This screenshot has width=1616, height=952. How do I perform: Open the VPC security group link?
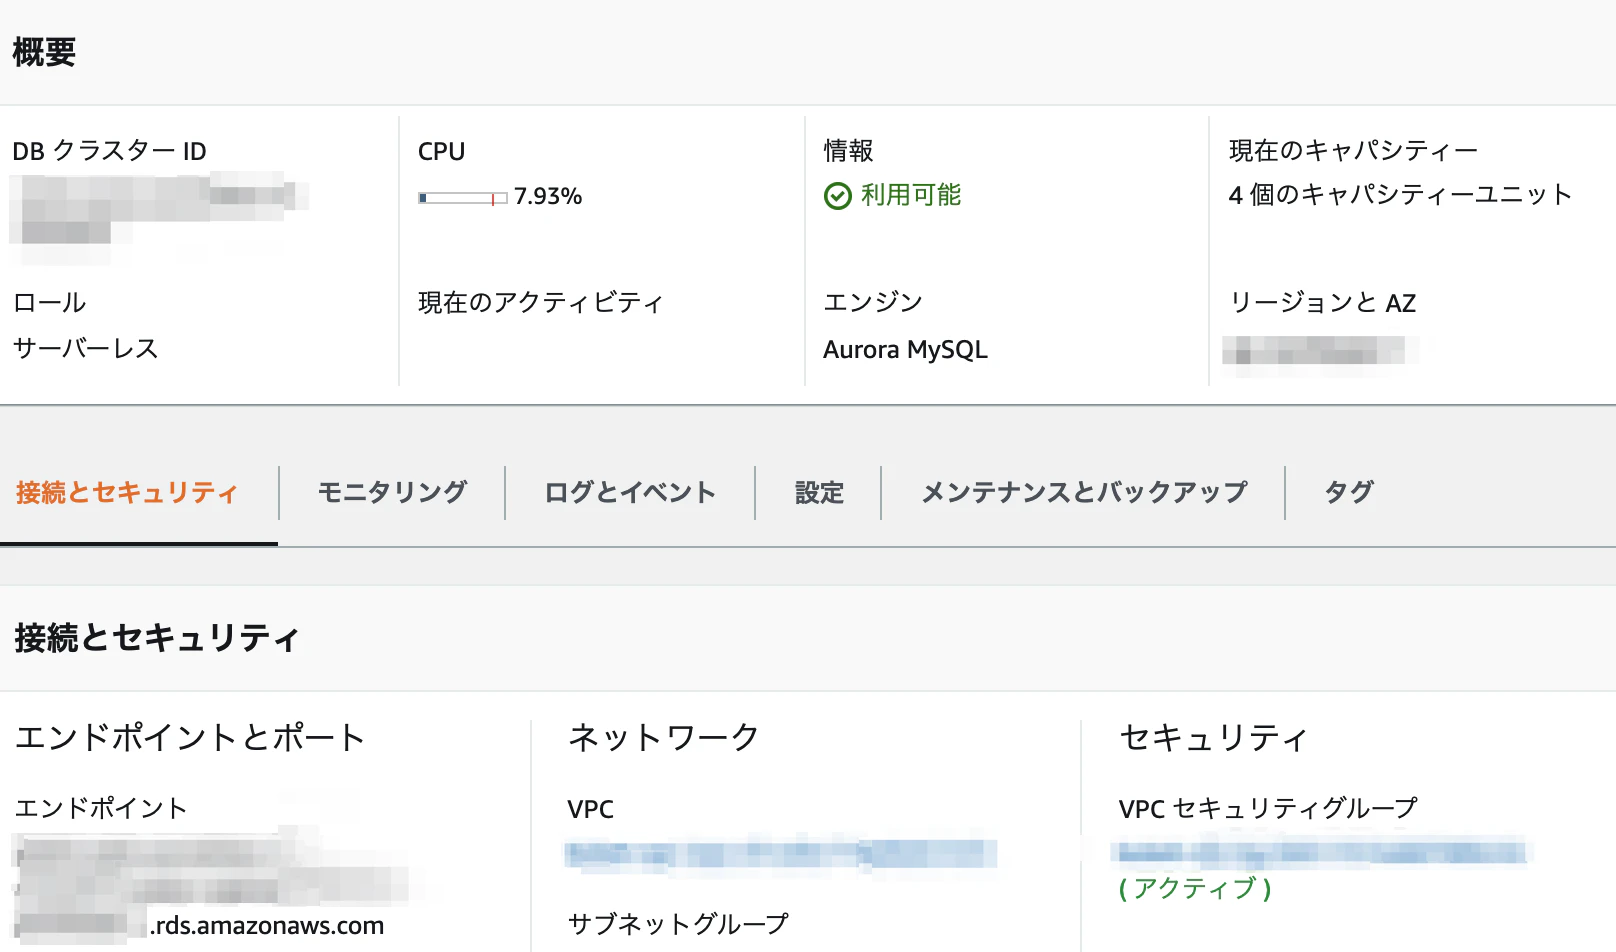tap(1322, 852)
